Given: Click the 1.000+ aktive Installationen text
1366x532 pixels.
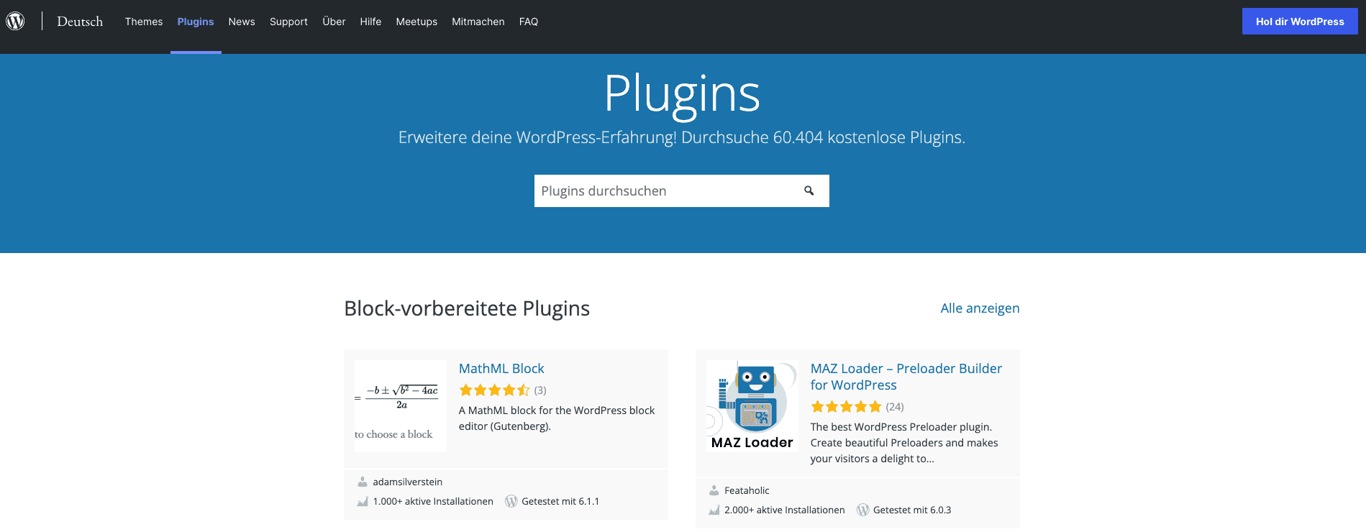Looking at the screenshot, I should (433, 502).
